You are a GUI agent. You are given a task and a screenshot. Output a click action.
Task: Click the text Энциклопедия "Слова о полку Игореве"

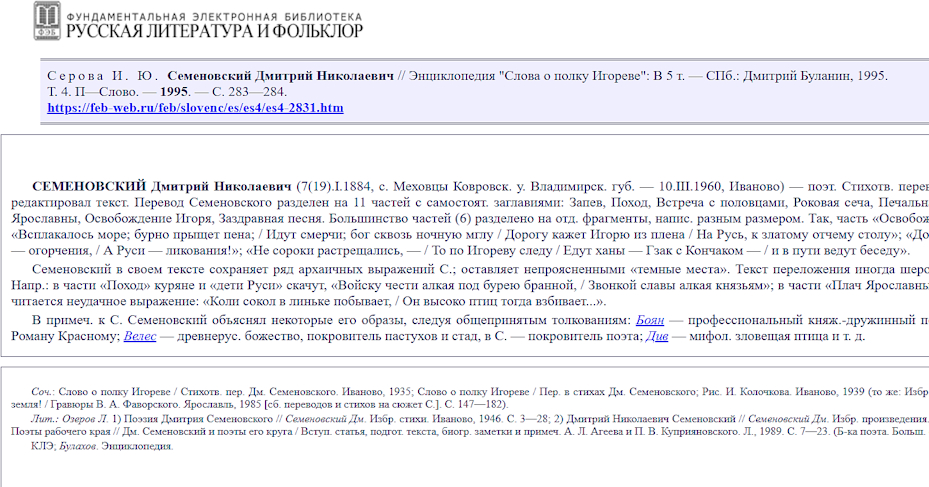527,76
